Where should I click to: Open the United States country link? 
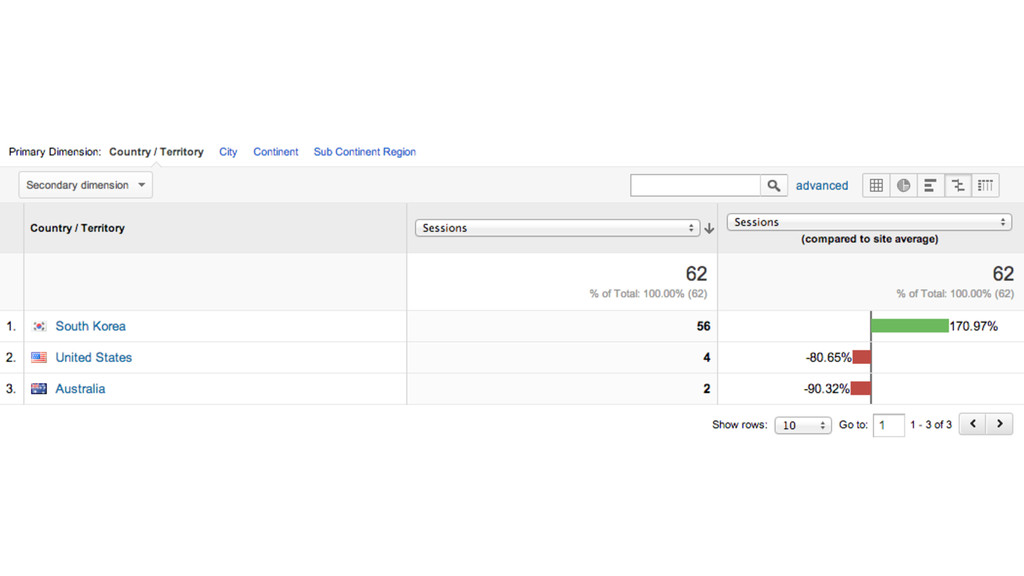[x=93, y=357]
